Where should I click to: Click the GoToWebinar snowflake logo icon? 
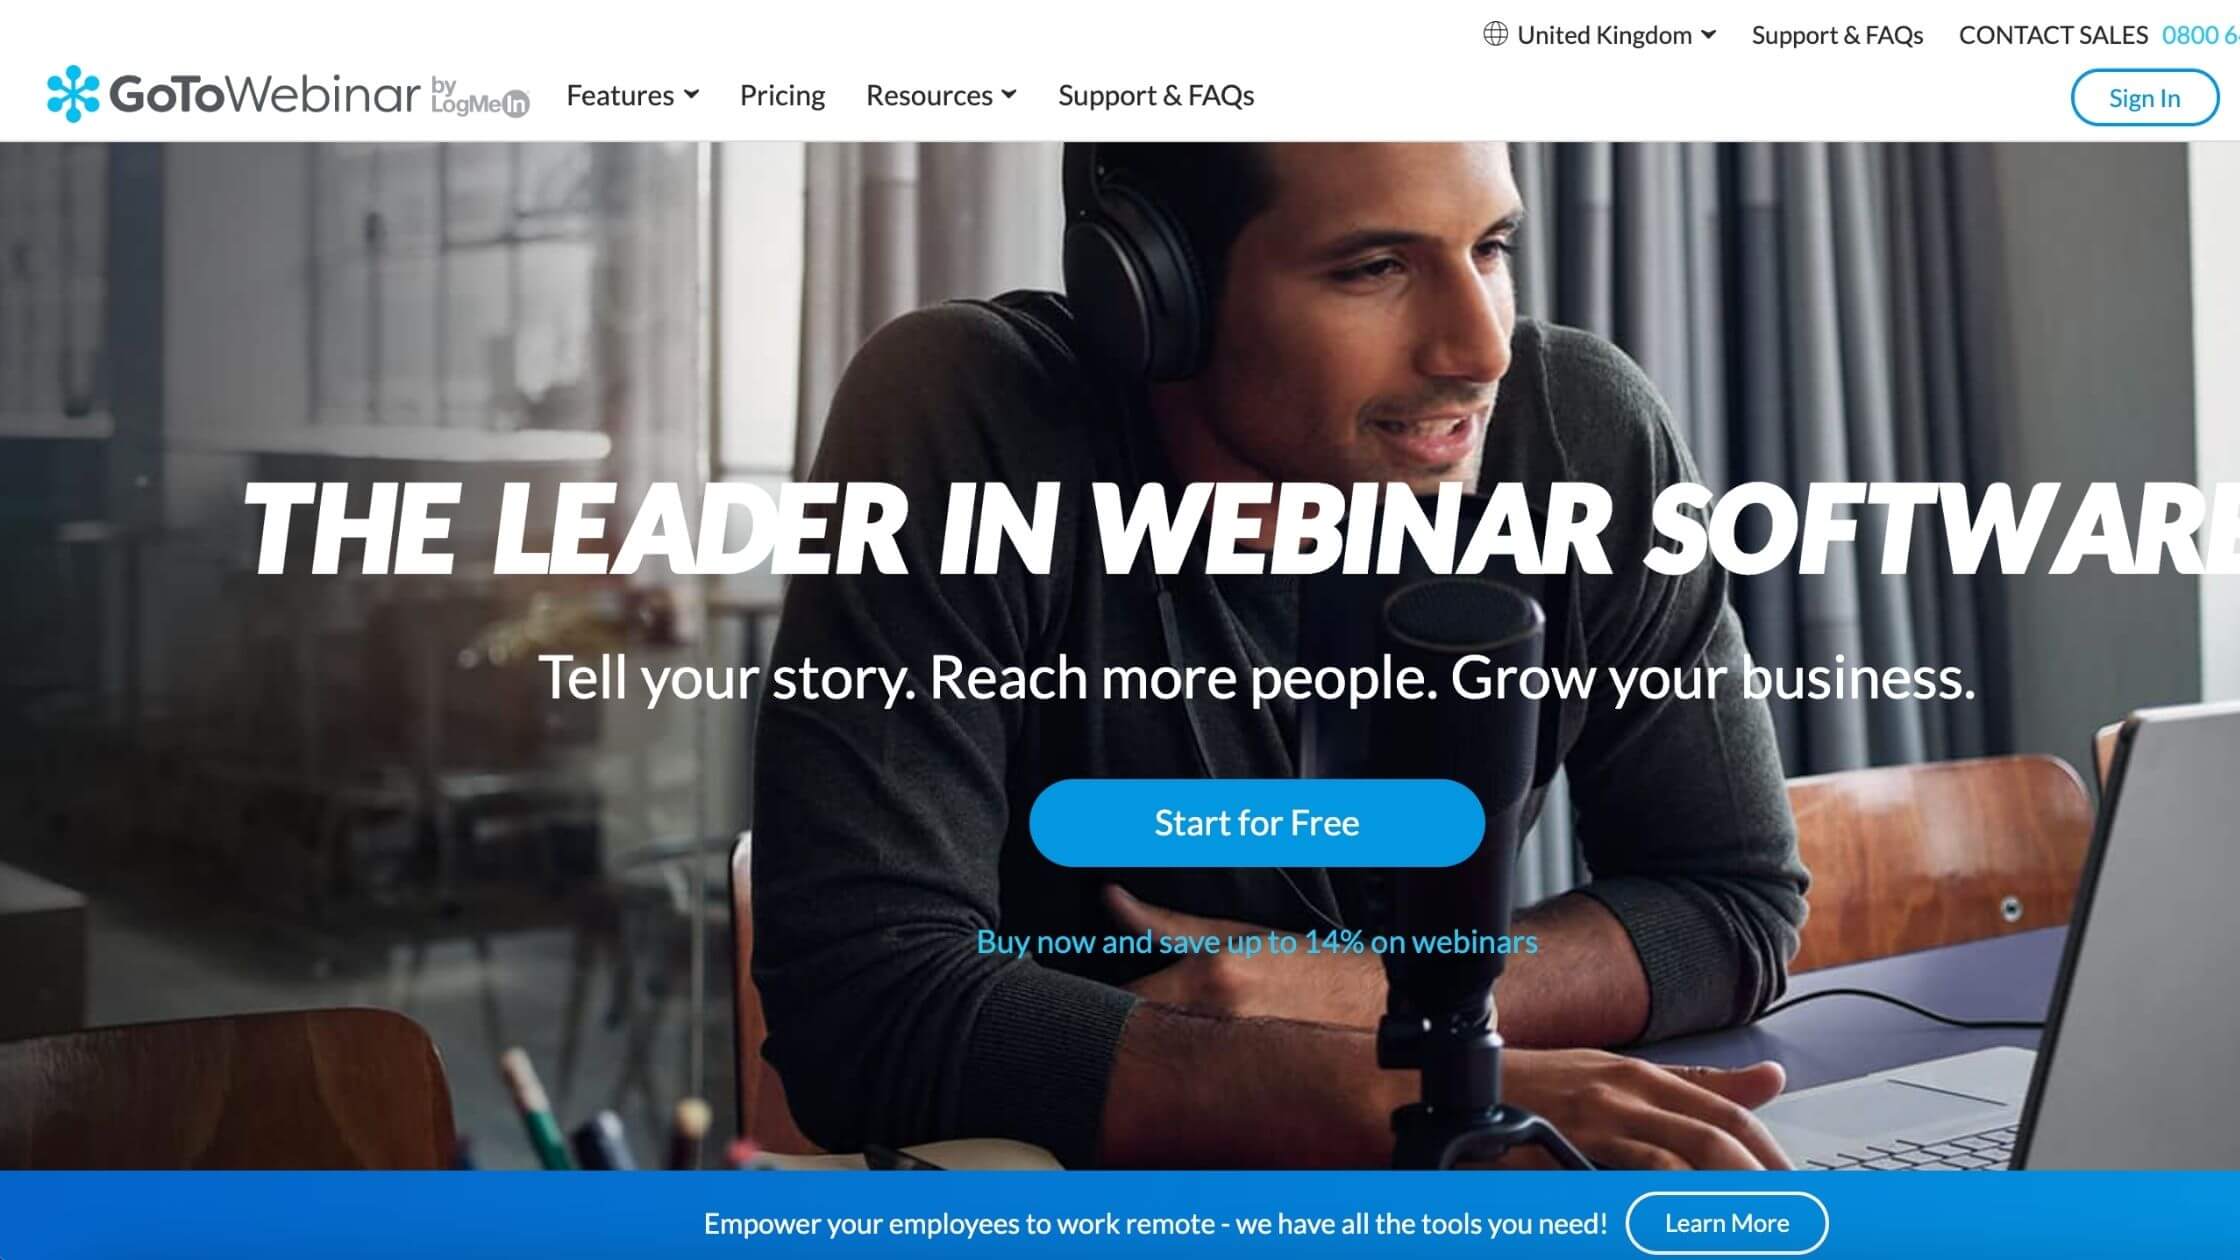click(73, 94)
